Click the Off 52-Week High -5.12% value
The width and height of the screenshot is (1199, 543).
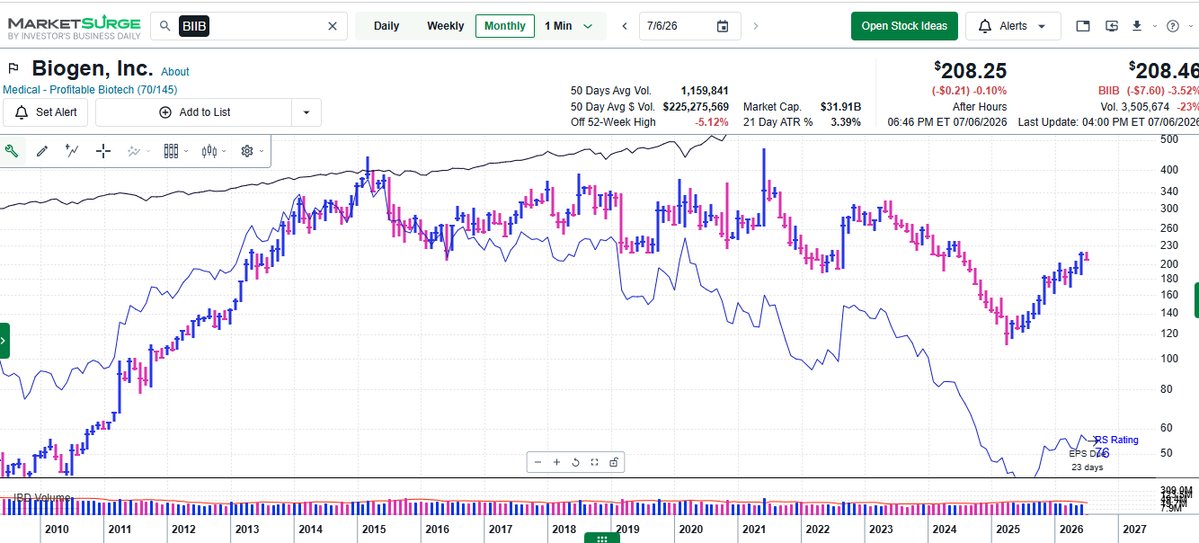click(x=712, y=122)
